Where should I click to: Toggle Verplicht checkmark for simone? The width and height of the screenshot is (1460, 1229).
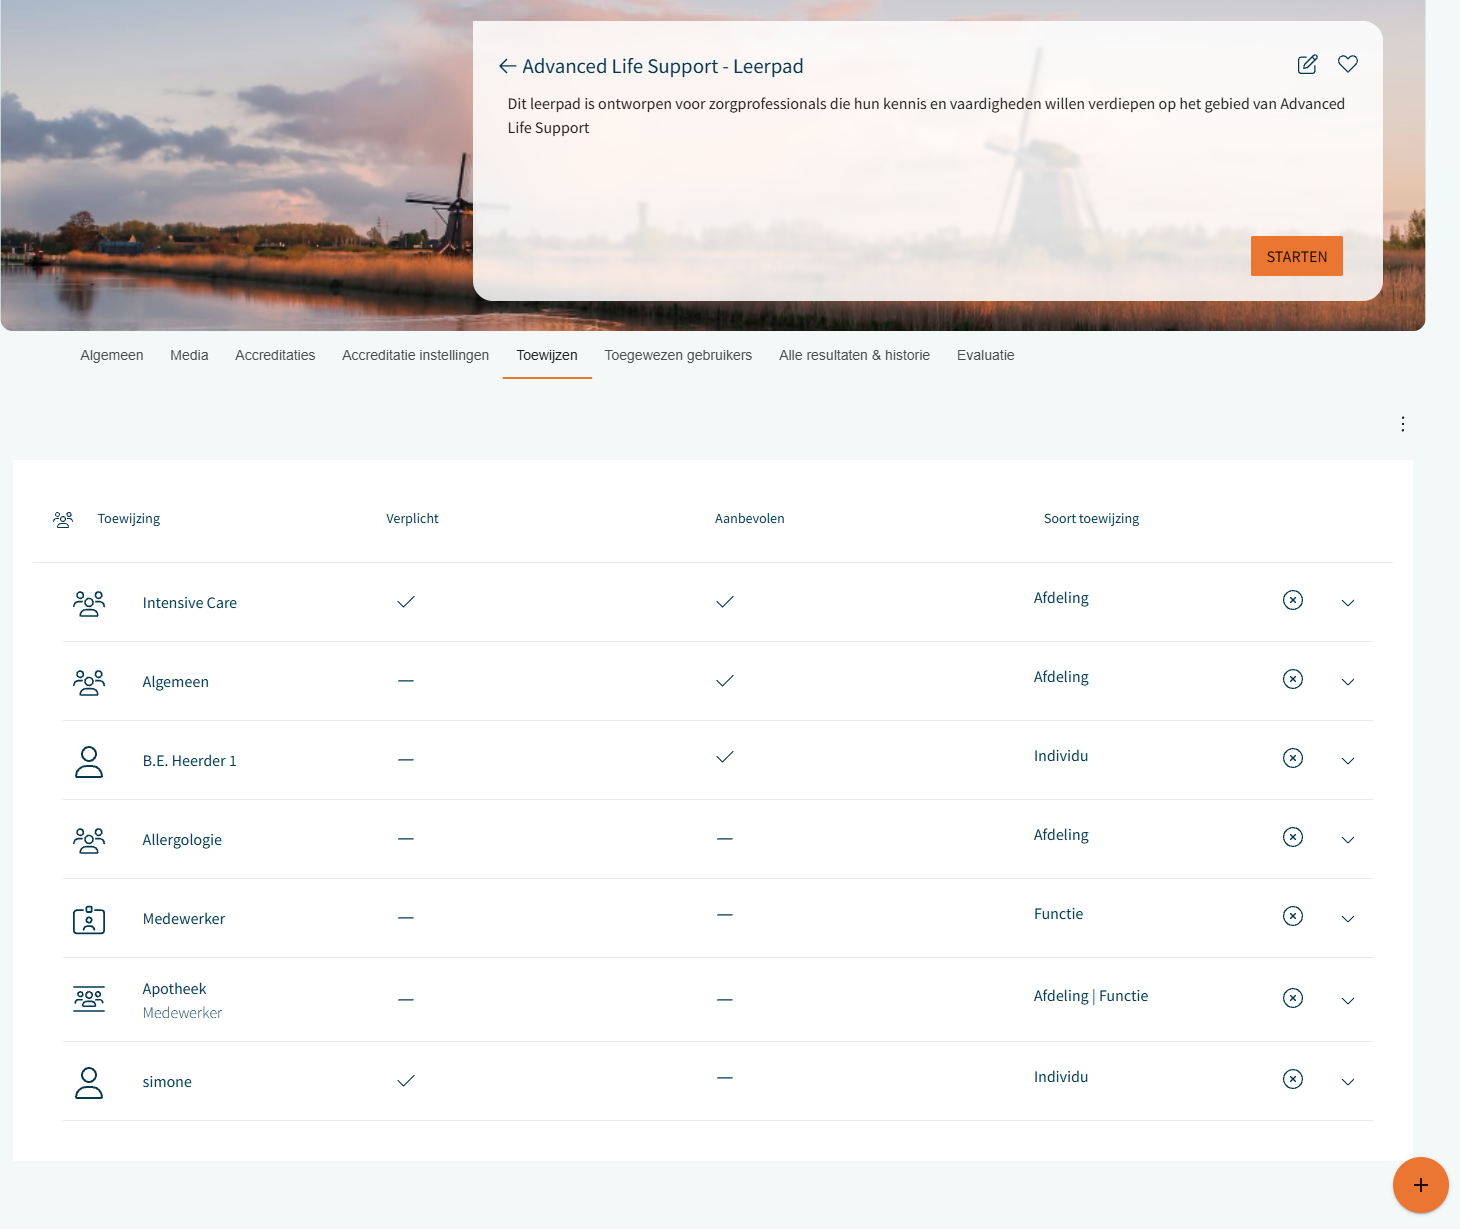406,1081
